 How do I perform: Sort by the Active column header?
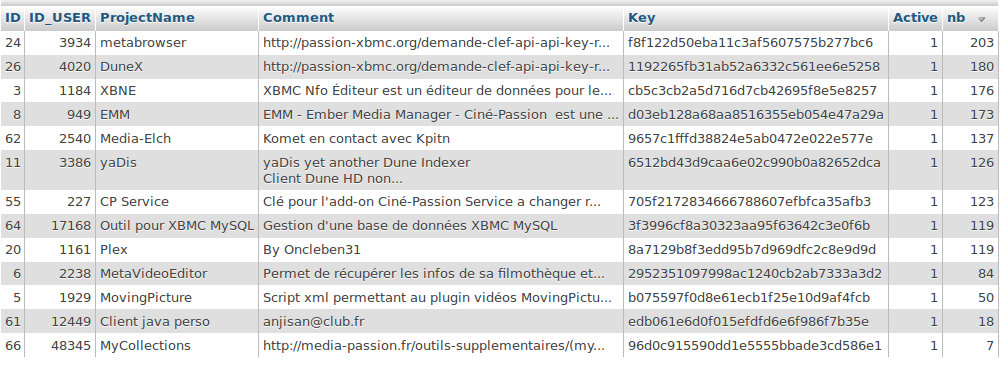(x=915, y=18)
